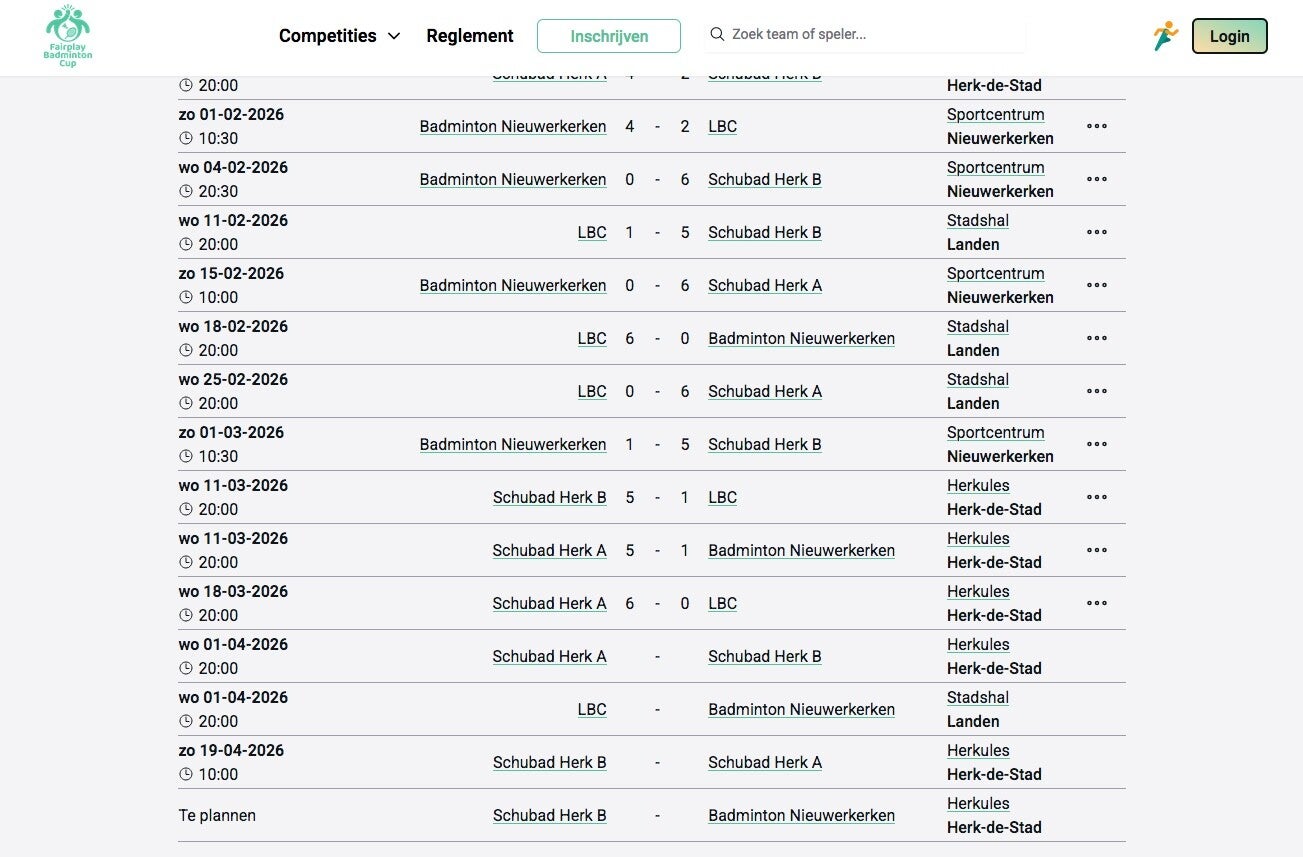Click the running figure icon beside Login
This screenshot has width=1303, height=857.
[x=1165, y=36]
